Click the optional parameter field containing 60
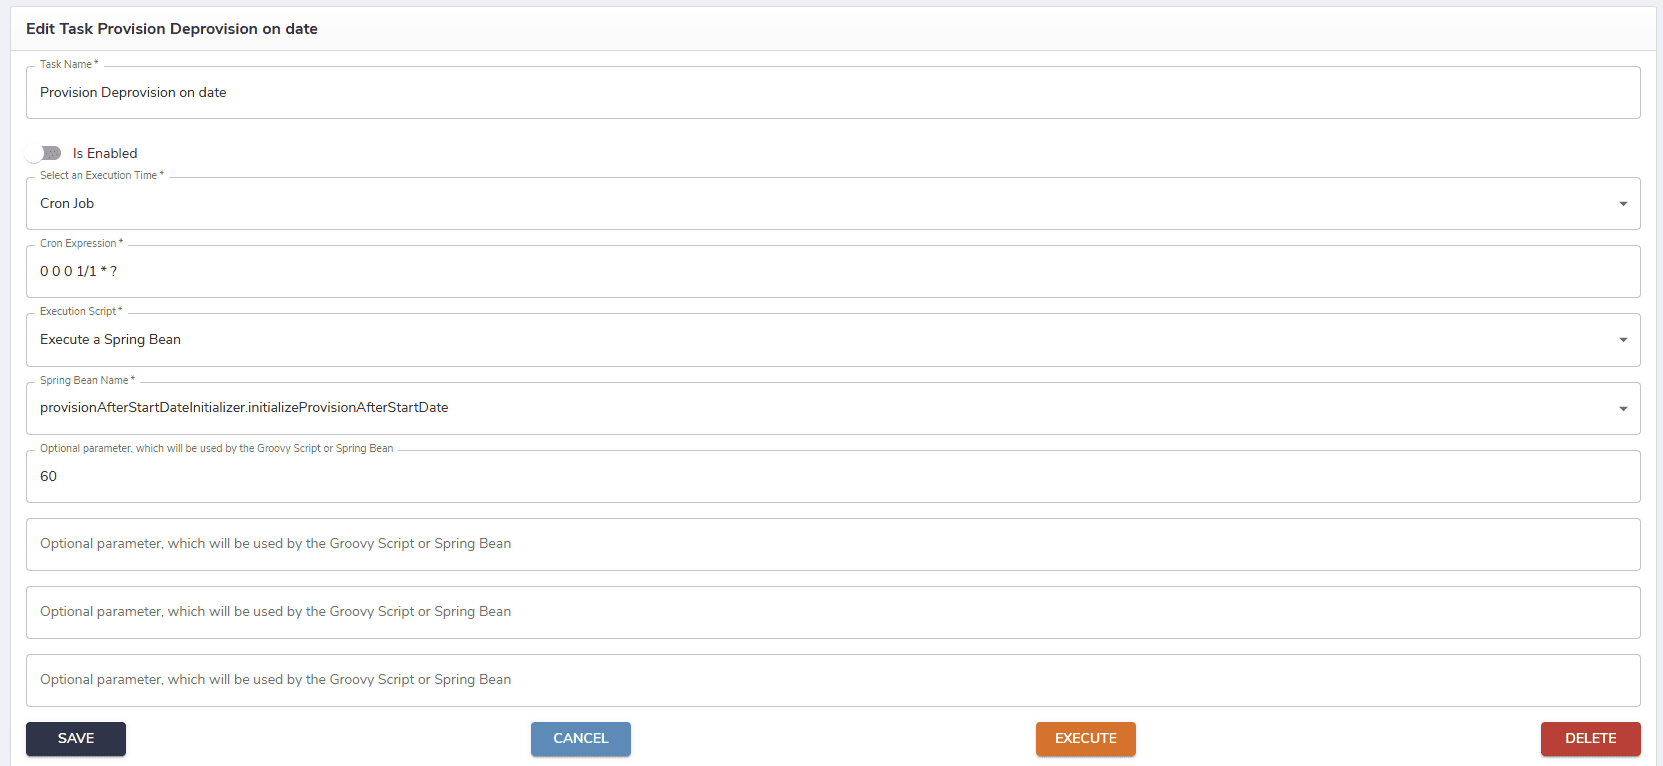Screen dimensions: 1663x766 pos(832,477)
